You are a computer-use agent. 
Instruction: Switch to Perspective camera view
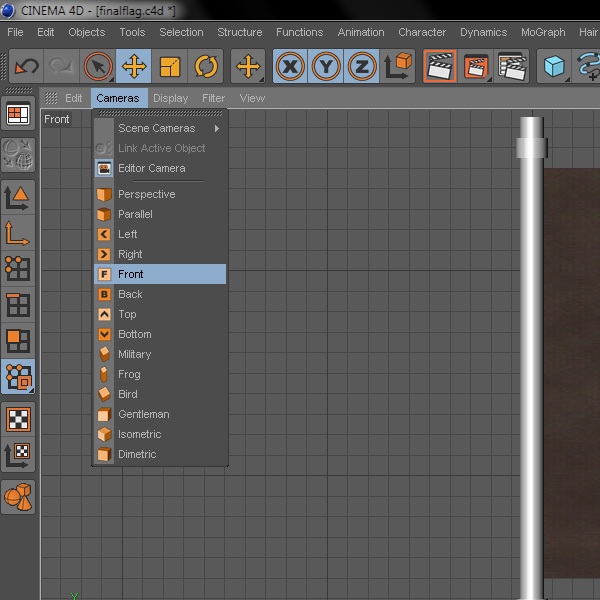pos(160,194)
